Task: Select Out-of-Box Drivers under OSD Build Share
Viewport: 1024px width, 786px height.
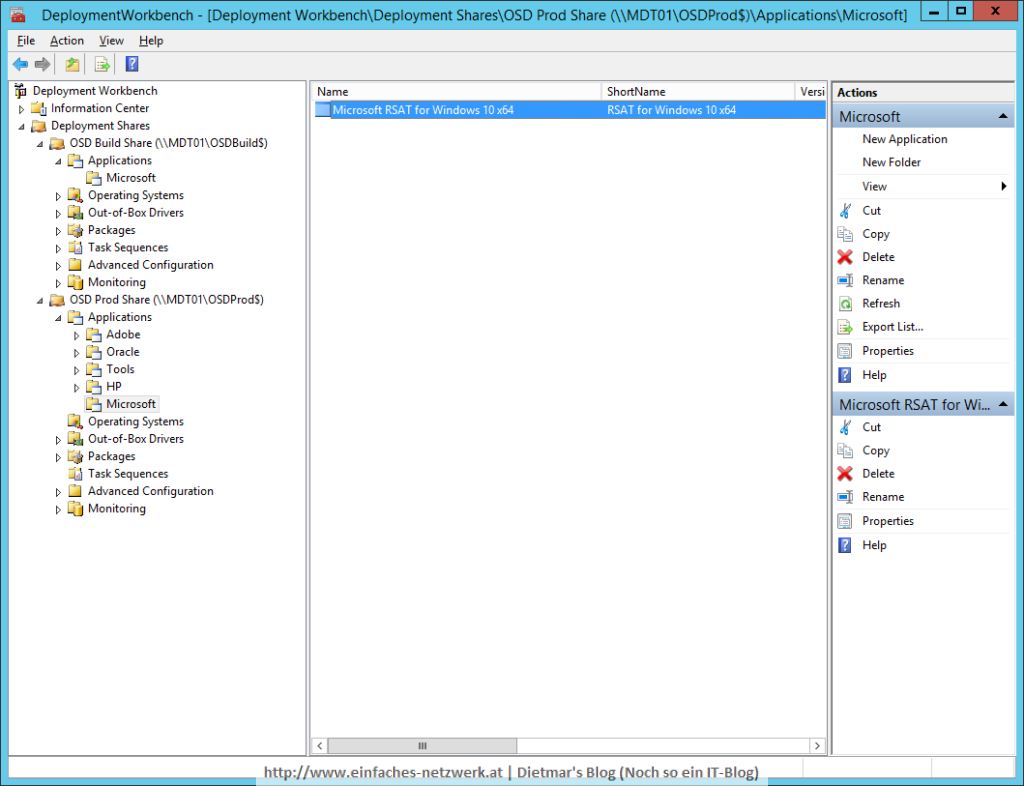Action: click(x=135, y=212)
